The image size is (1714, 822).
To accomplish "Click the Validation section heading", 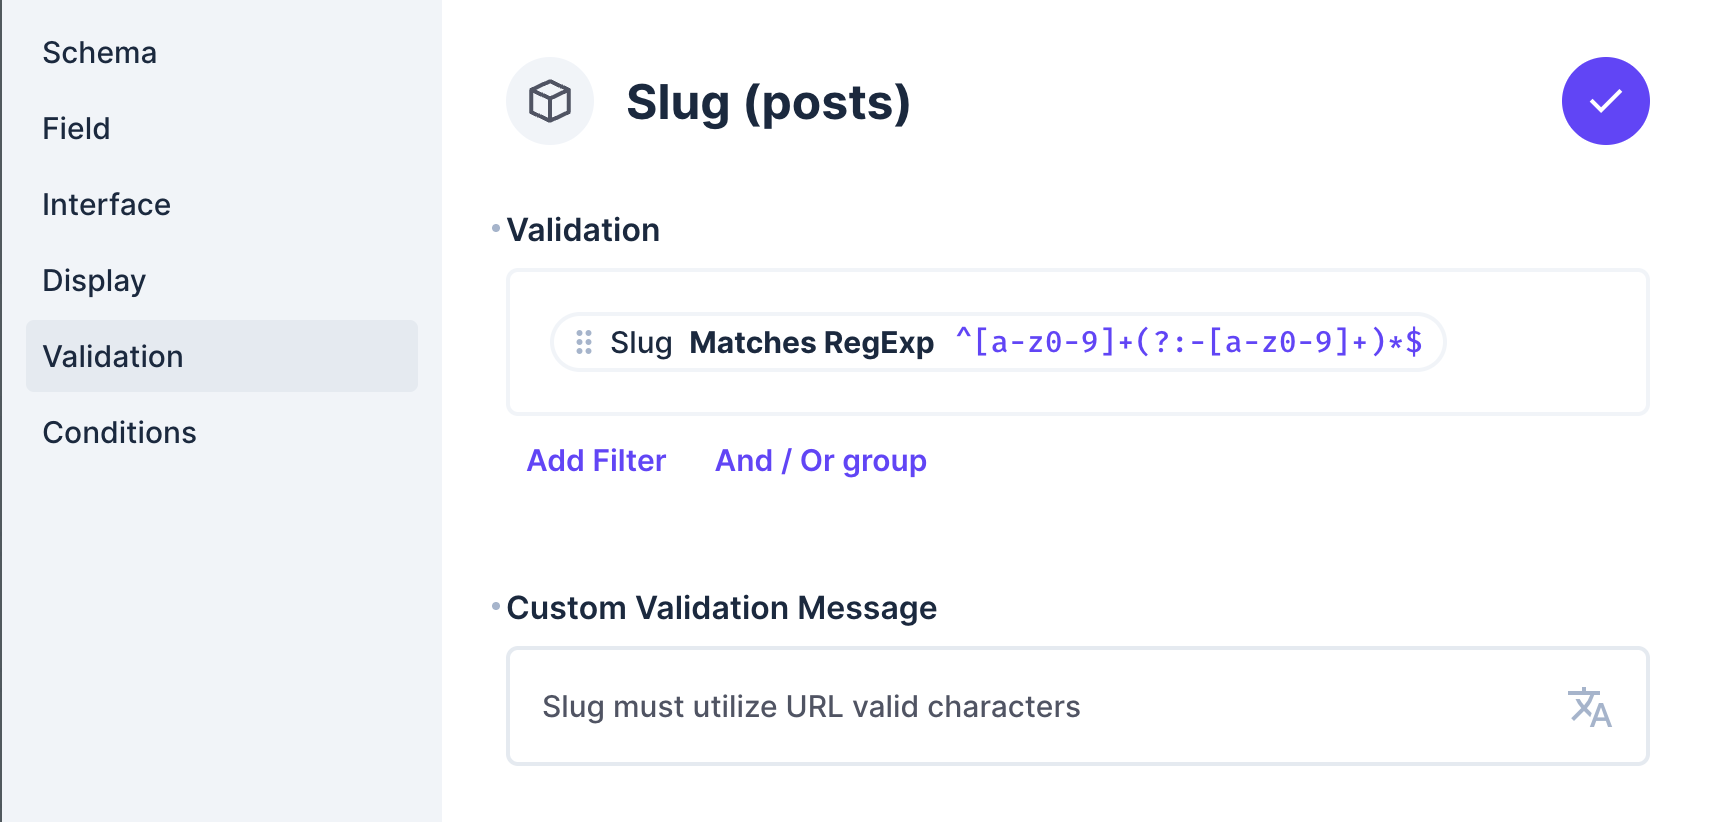I will click(583, 230).
